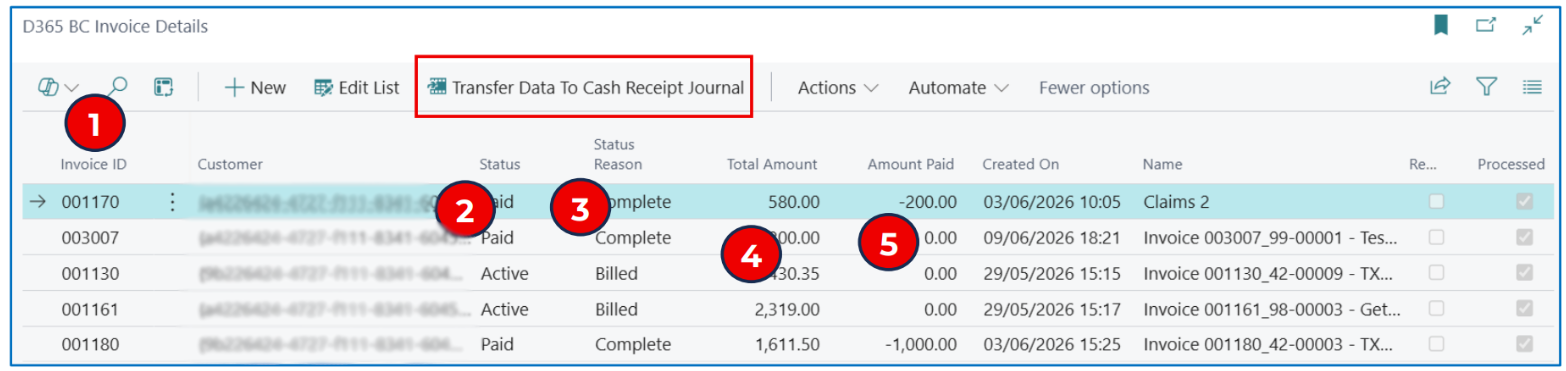
Task: Sort by the Invoice ID column header
Action: (93, 164)
